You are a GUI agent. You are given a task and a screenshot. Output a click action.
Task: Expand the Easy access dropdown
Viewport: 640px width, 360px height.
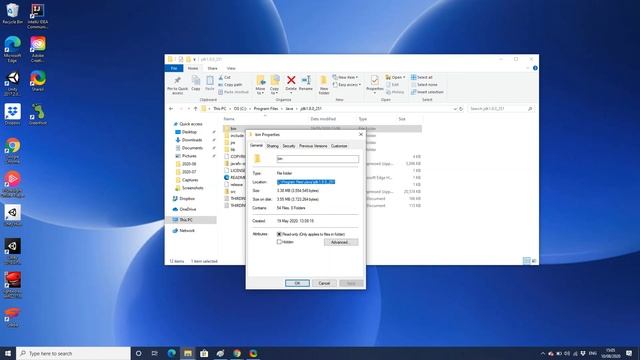click(347, 84)
